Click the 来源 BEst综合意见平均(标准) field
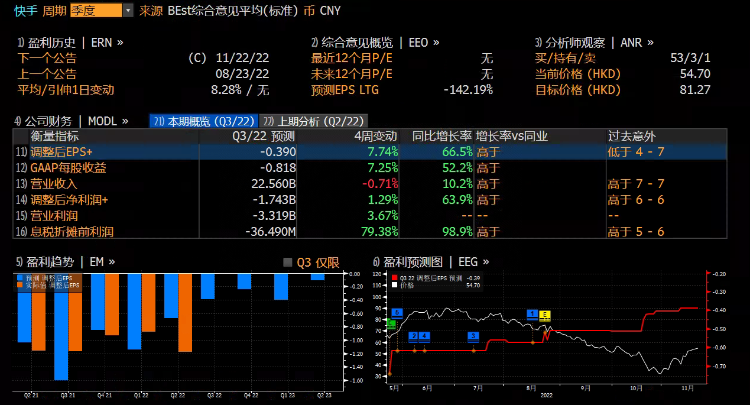Viewport: 750px width, 405px height. (x=218, y=11)
